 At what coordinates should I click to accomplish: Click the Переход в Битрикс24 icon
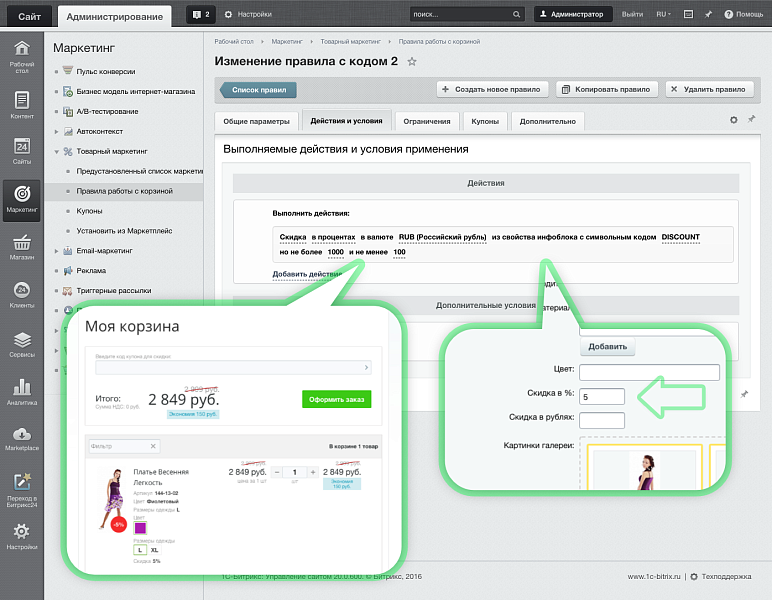(21, 486)
